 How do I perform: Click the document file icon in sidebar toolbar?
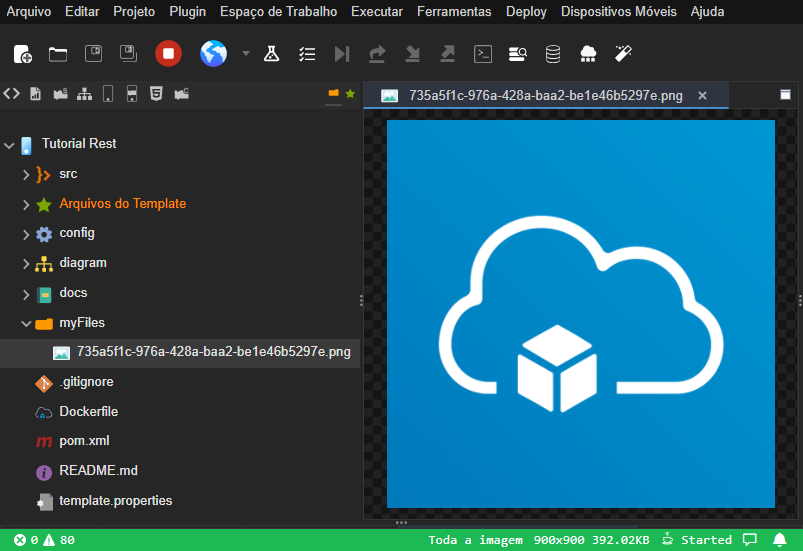point(35,94)
